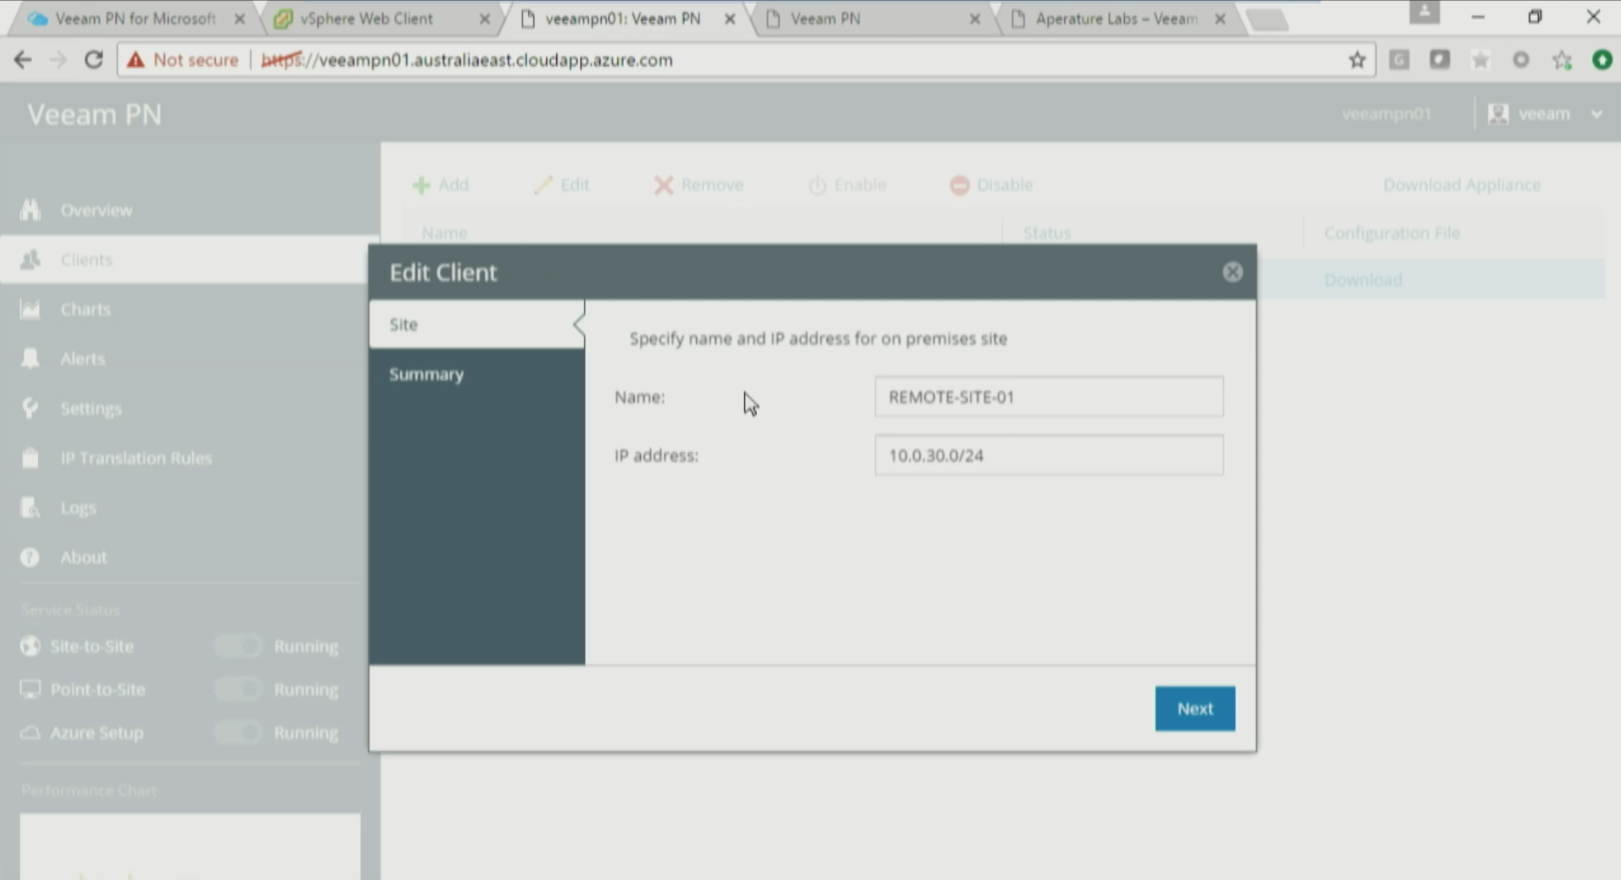
Task: Click the green extension icon in toolbar
Action: pyautogui.click(x=1602, y=60)
